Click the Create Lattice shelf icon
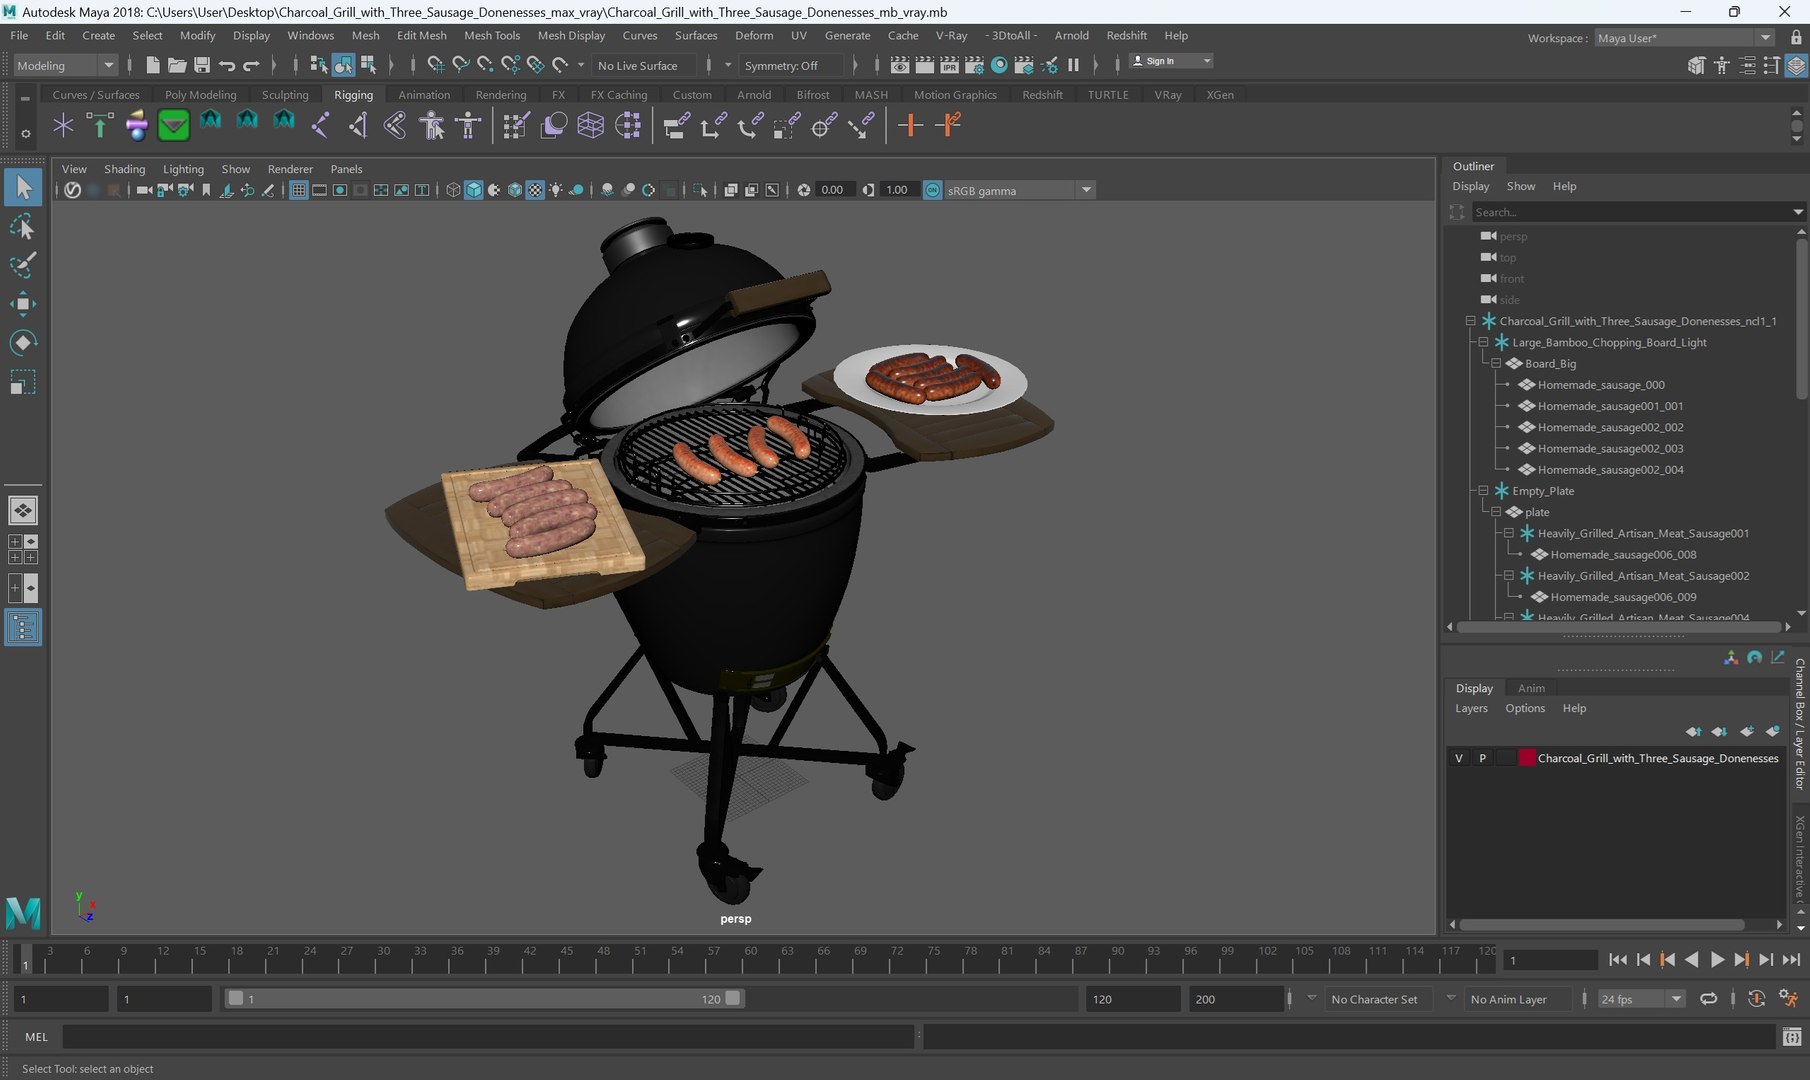1810x1080 pixels. (590, 125)
